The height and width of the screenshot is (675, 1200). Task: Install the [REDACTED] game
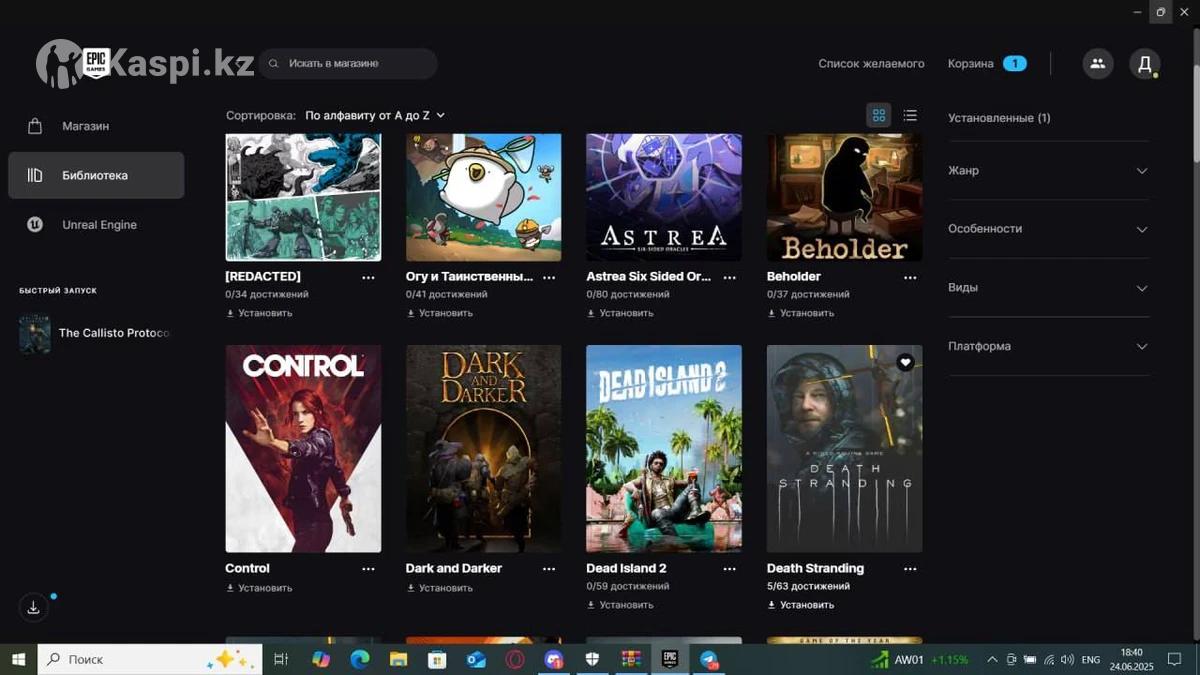pyautogui.click(x=259, y=313)
